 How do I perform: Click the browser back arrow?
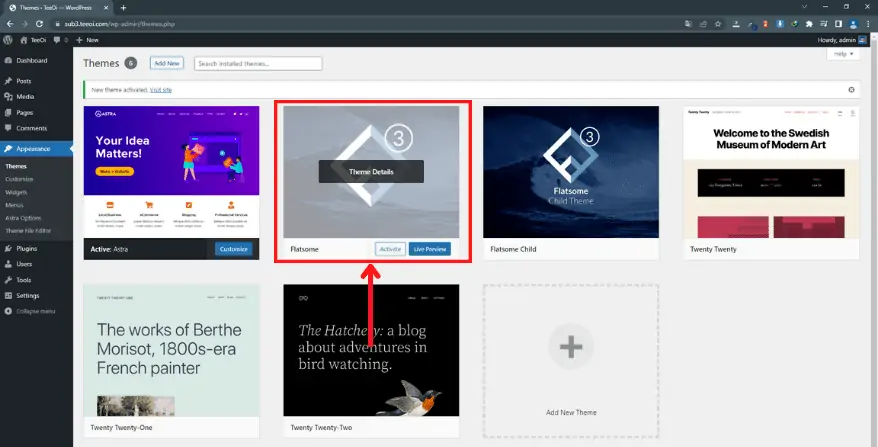click(10, 24)
